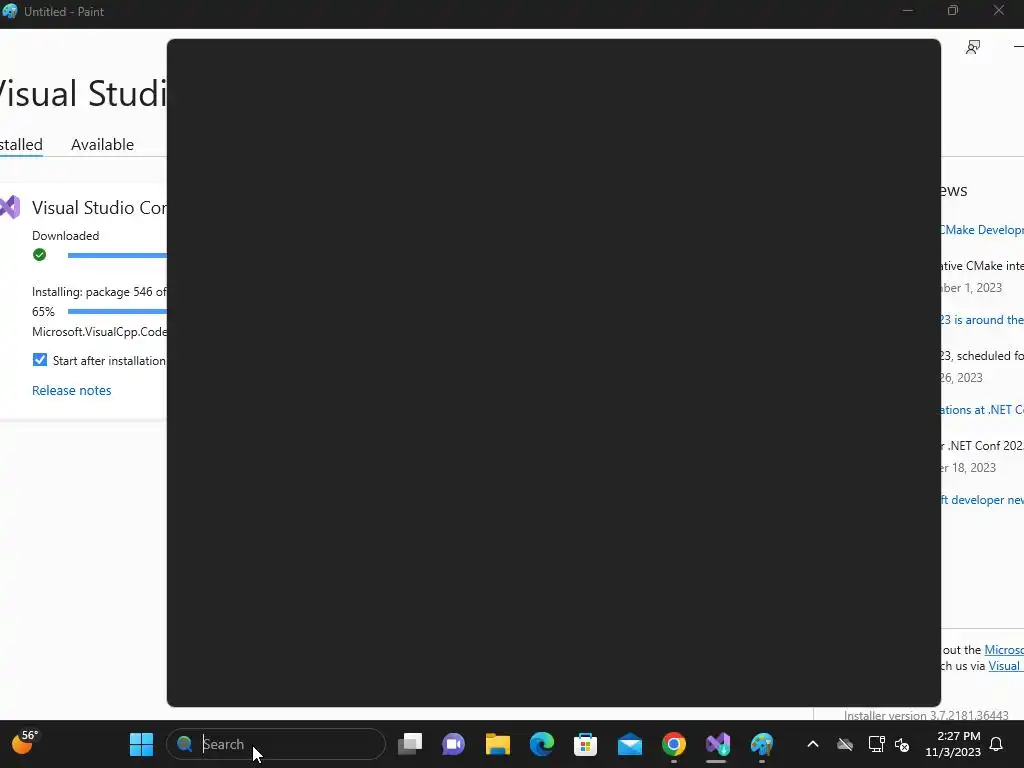This screenshot has height=768, width=1024.
Task: Open the 'ft developer news' link
Action: click(x=982, y=500)
